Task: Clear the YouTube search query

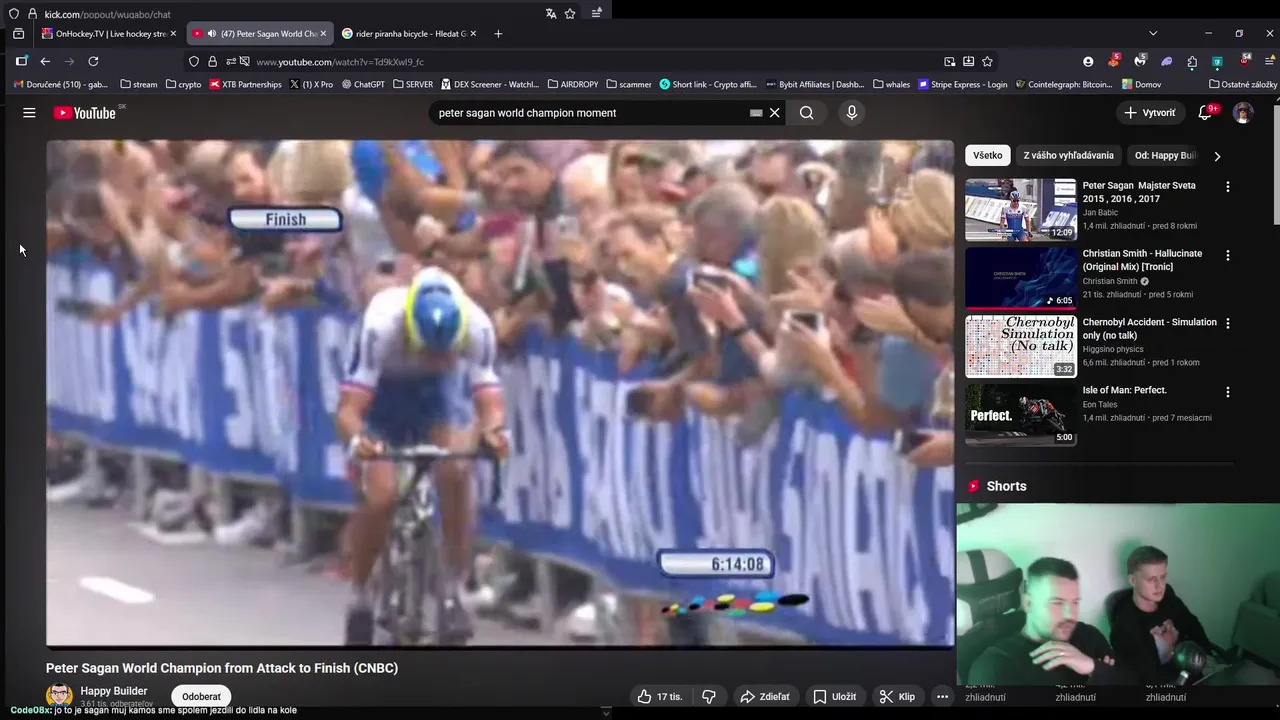Action: (x=774, y=113)
